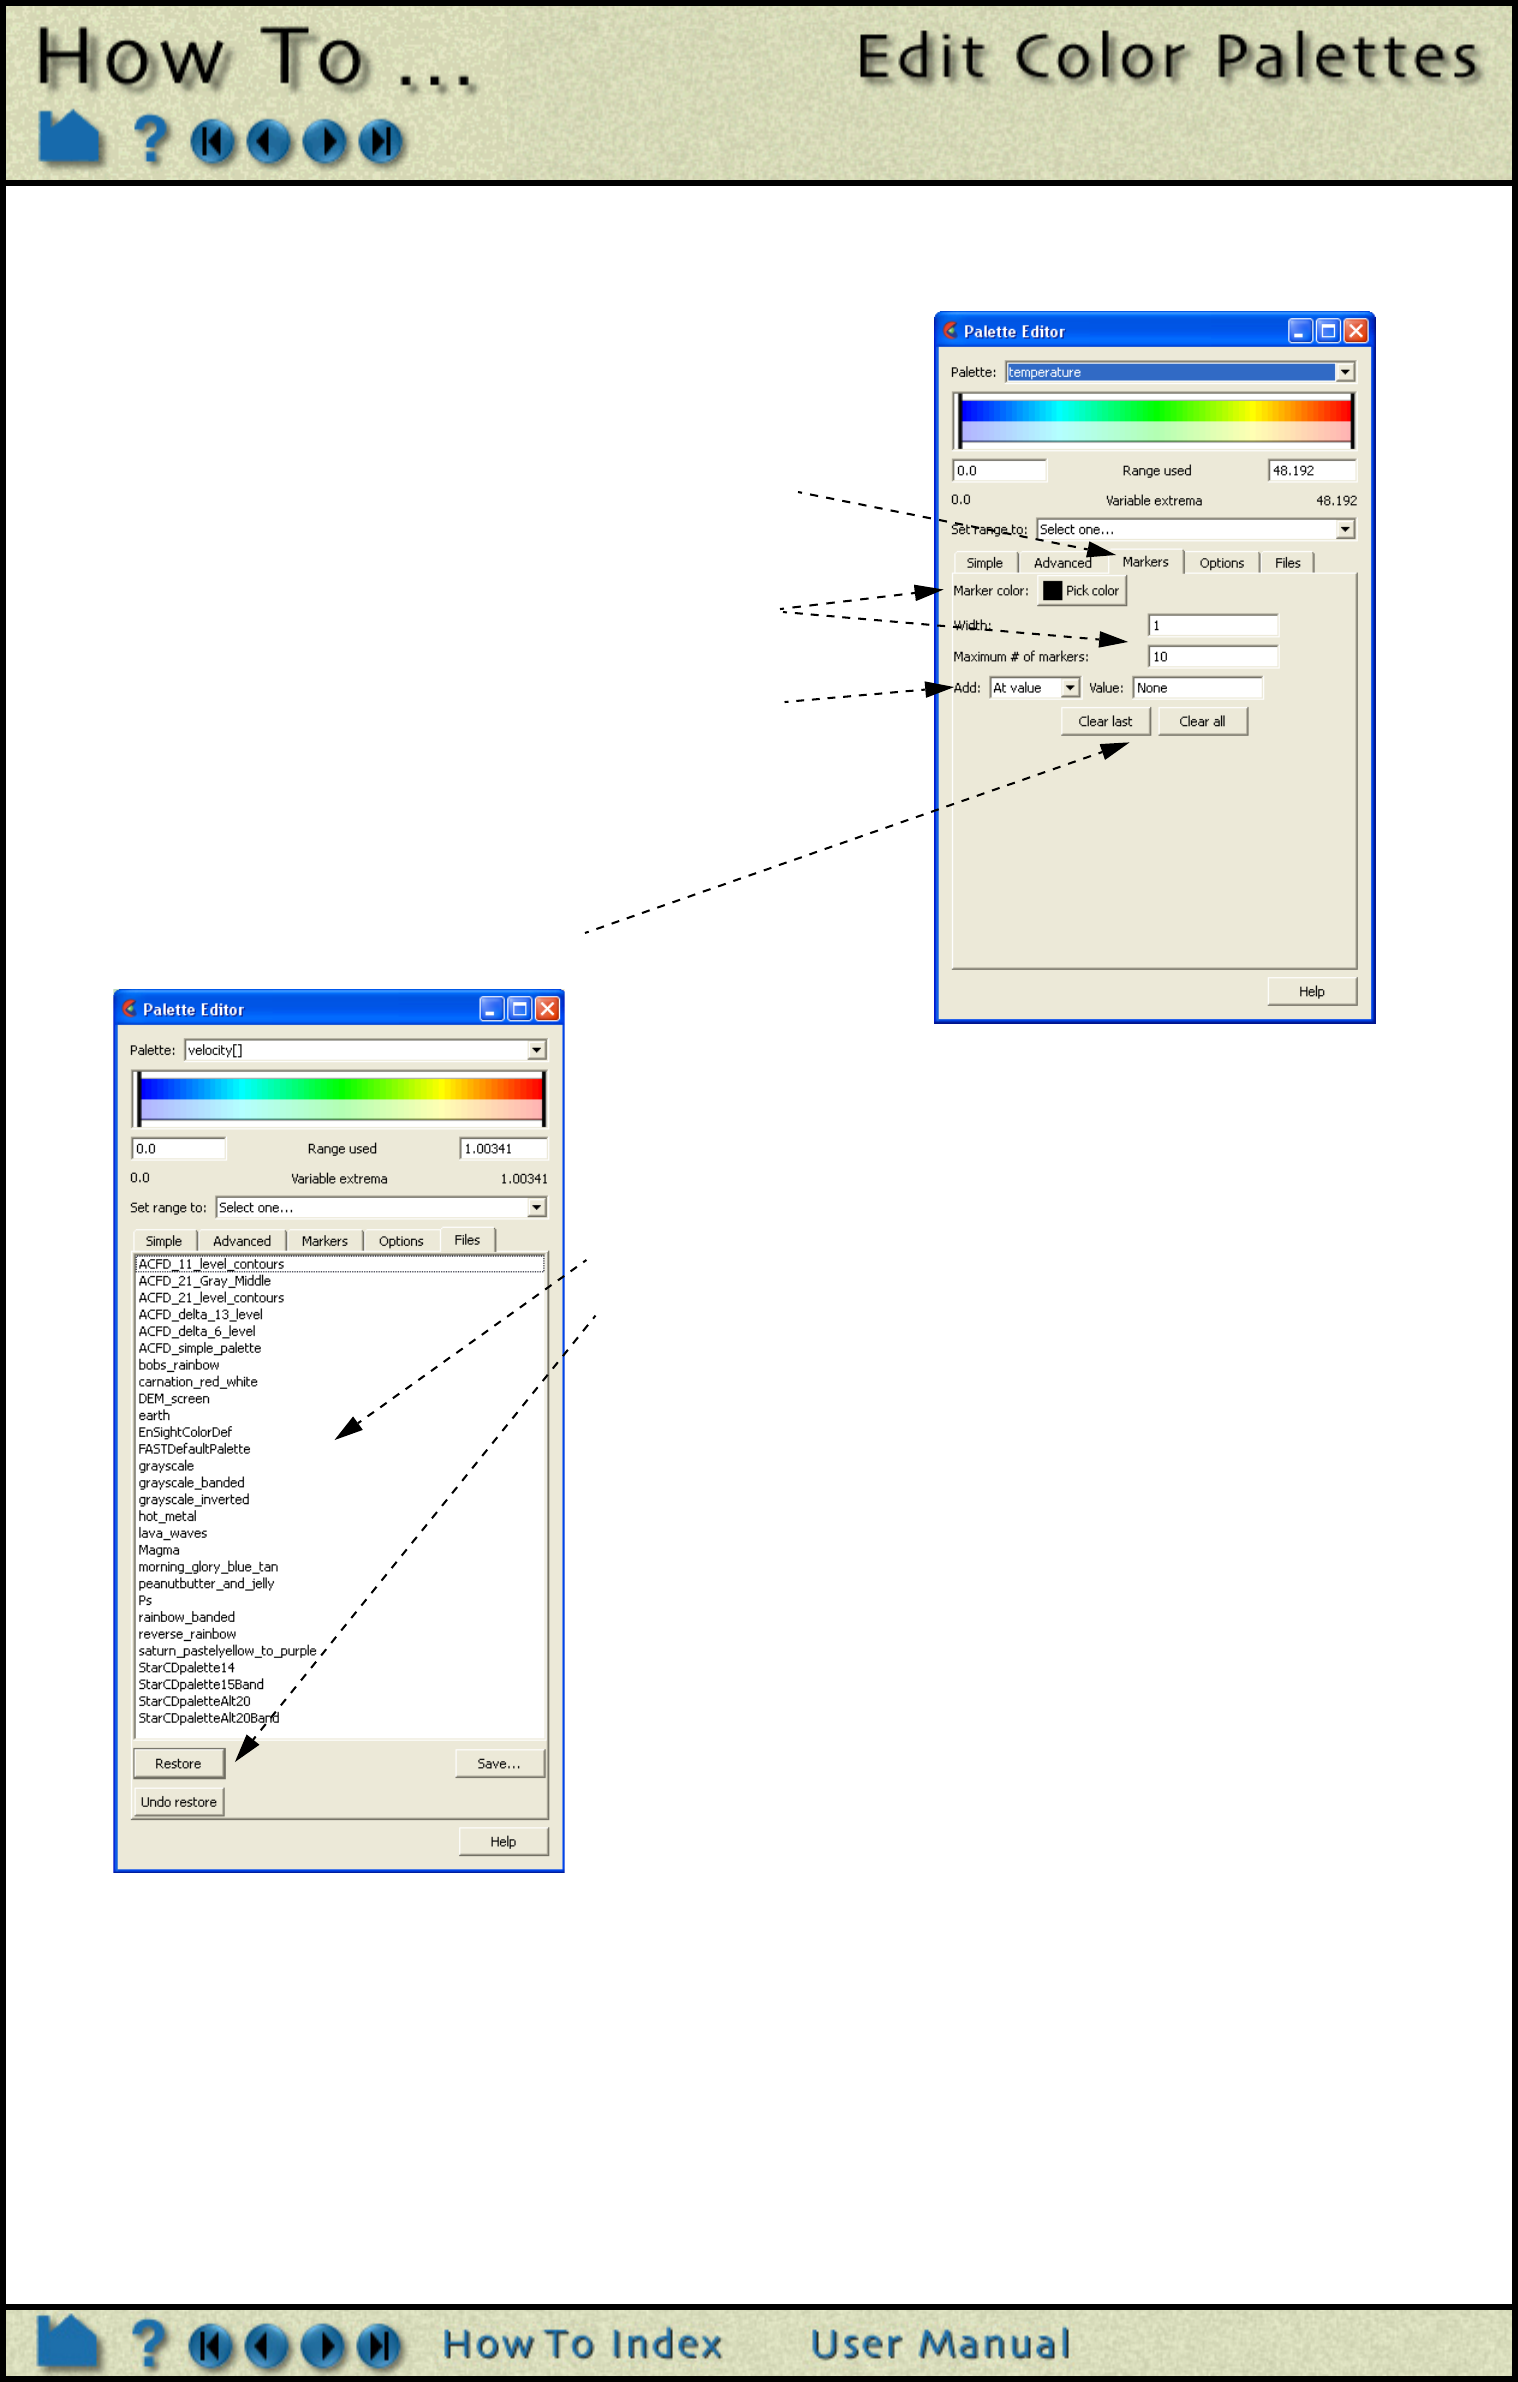Viewport: 1518px width, 2382px height.
Task: Click the home icon in the top header
Action: point(69,137)
